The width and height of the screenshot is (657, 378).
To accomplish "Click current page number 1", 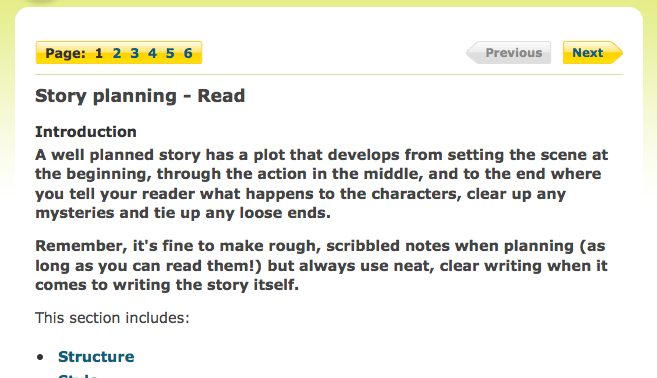I will click(99, 53).
